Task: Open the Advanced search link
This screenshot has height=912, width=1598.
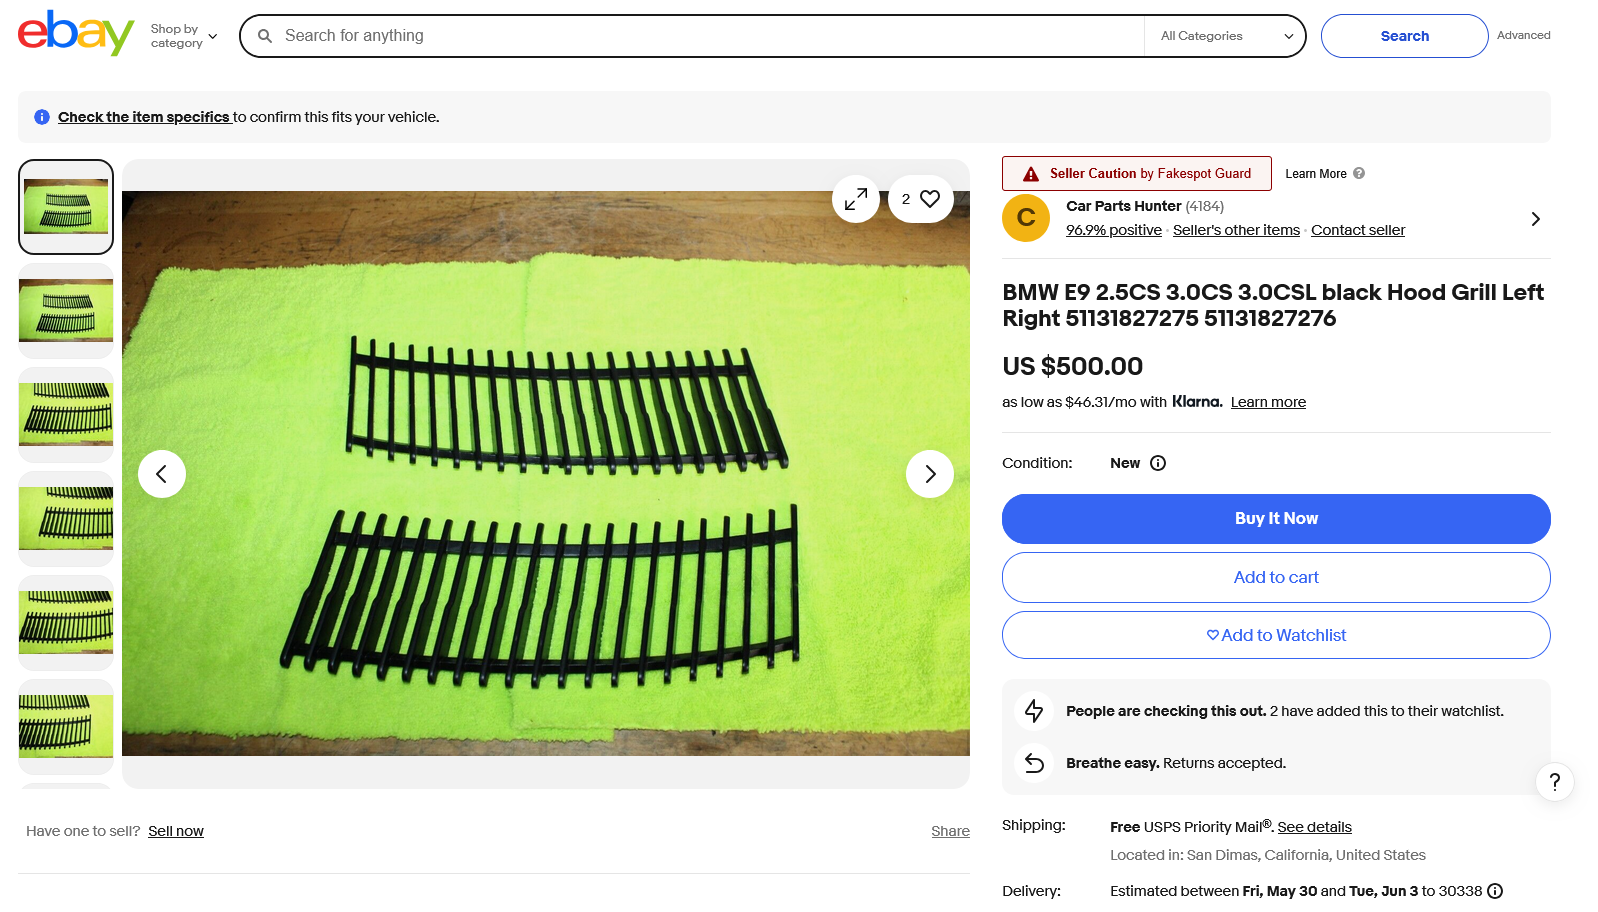Action: pos(1523,35)
